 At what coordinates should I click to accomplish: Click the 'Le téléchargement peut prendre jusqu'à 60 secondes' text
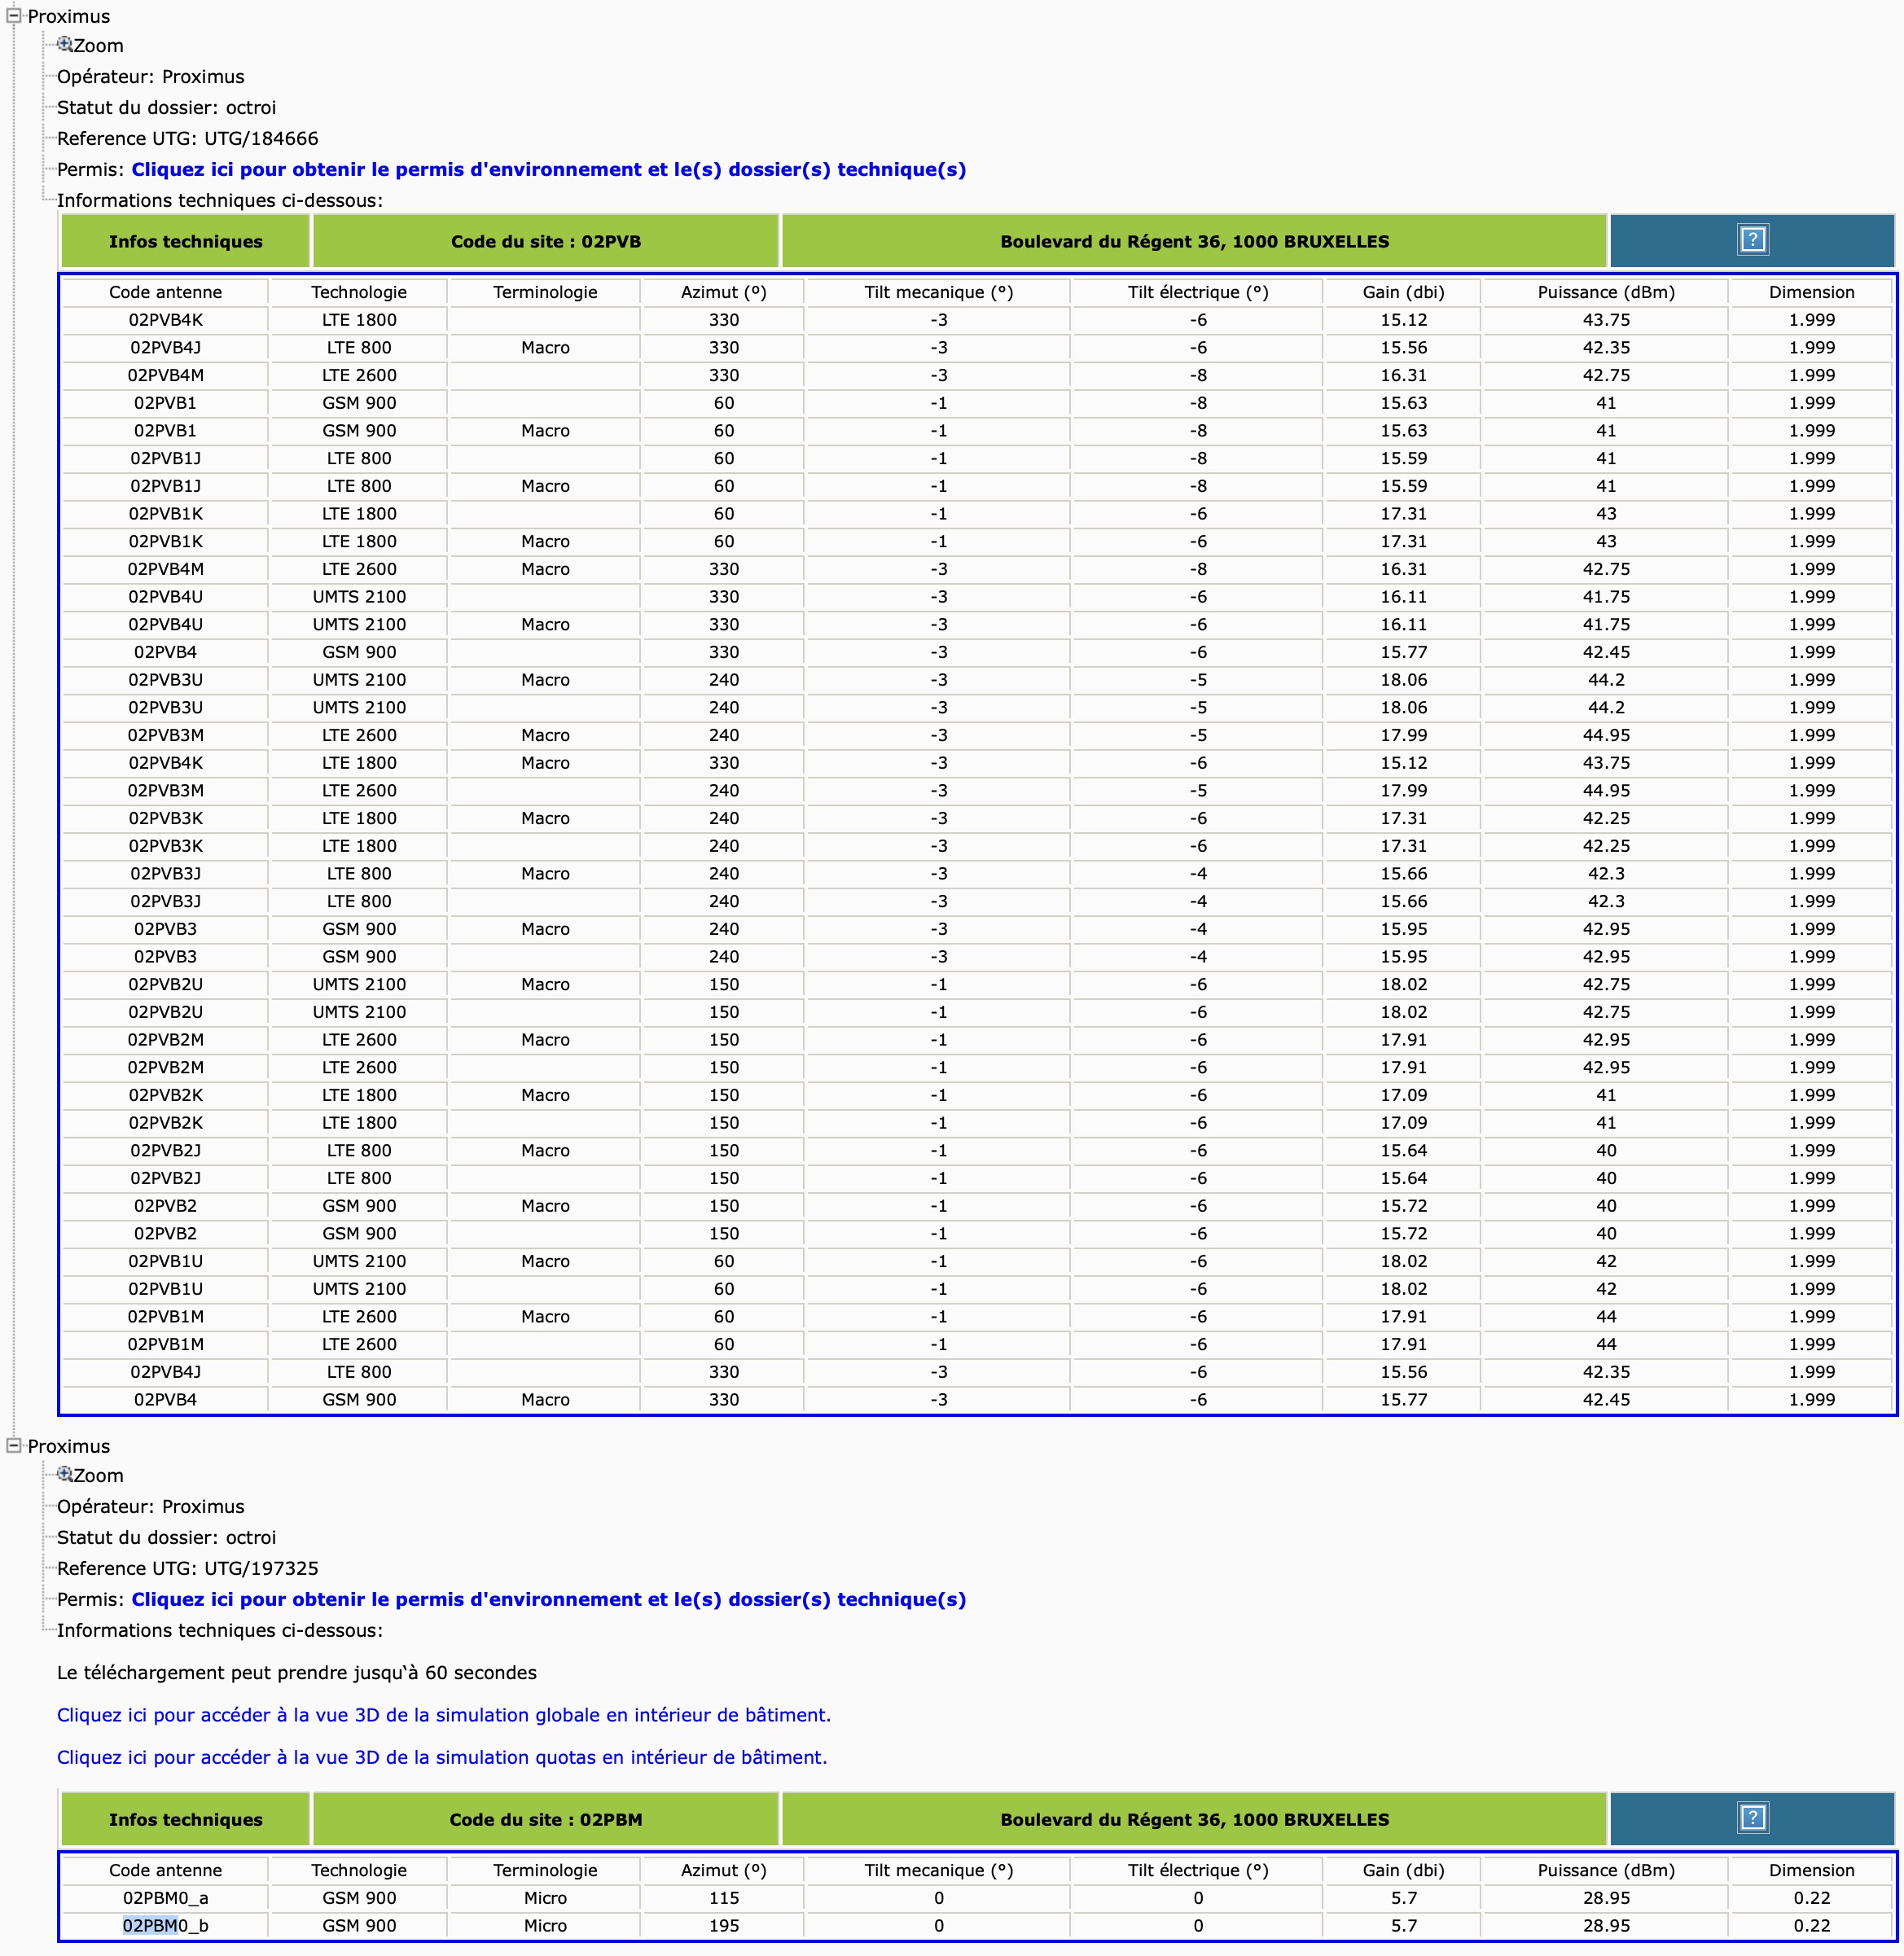297,1673
